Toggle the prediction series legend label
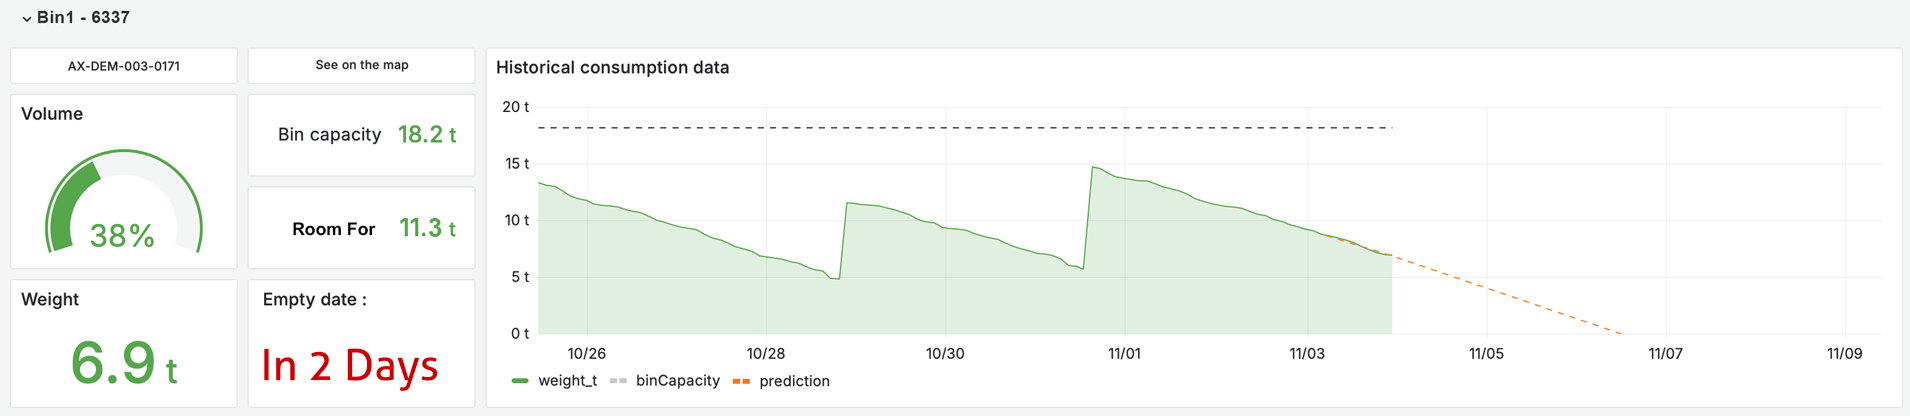Viewport: 1910px width, 416px height. click(x=794, y=381)
